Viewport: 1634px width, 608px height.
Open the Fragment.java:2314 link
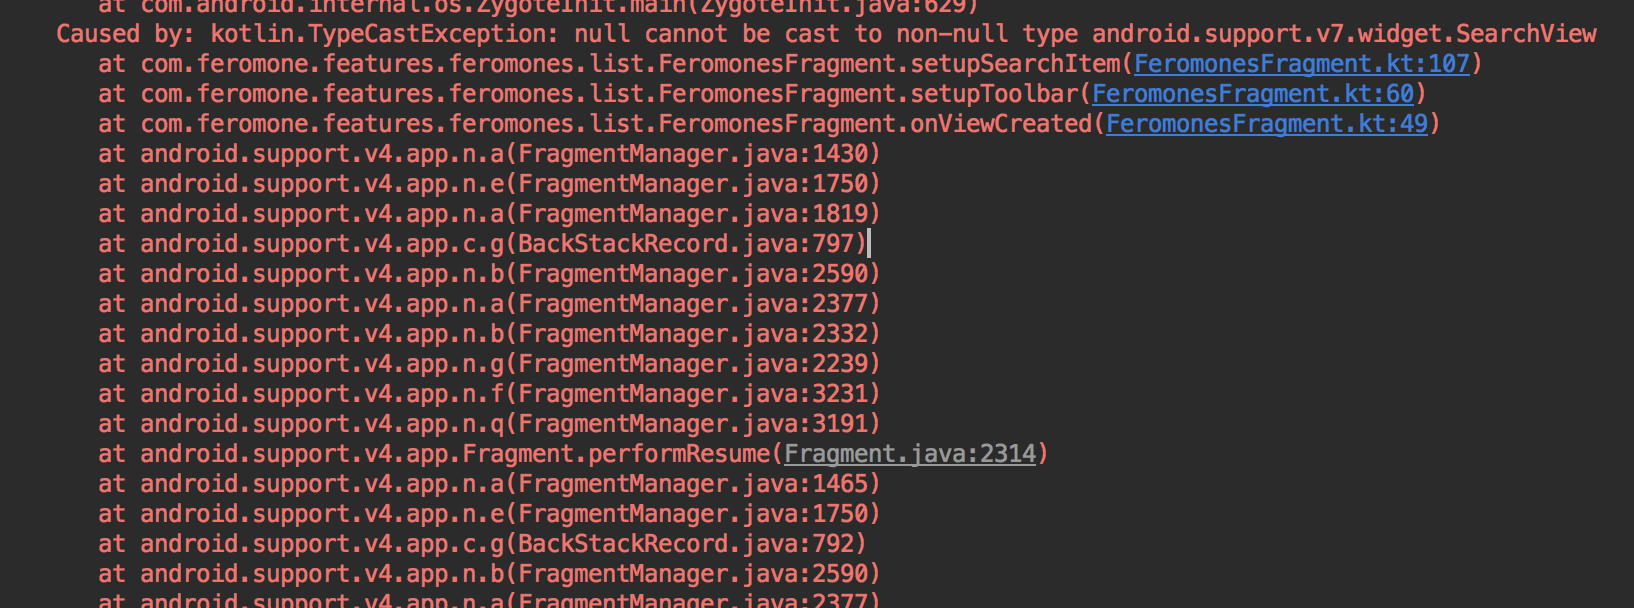pyautogui.click(x=909, y=454)
